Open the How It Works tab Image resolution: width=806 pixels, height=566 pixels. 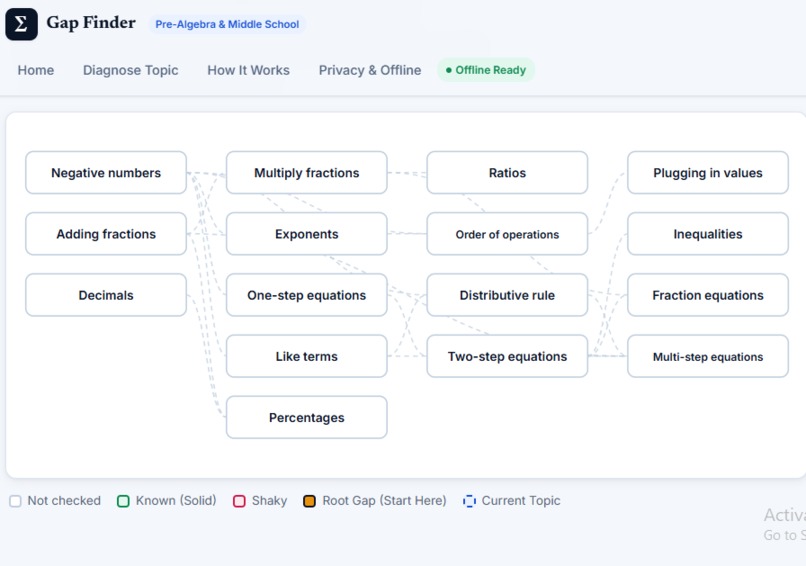click(248, 70)
